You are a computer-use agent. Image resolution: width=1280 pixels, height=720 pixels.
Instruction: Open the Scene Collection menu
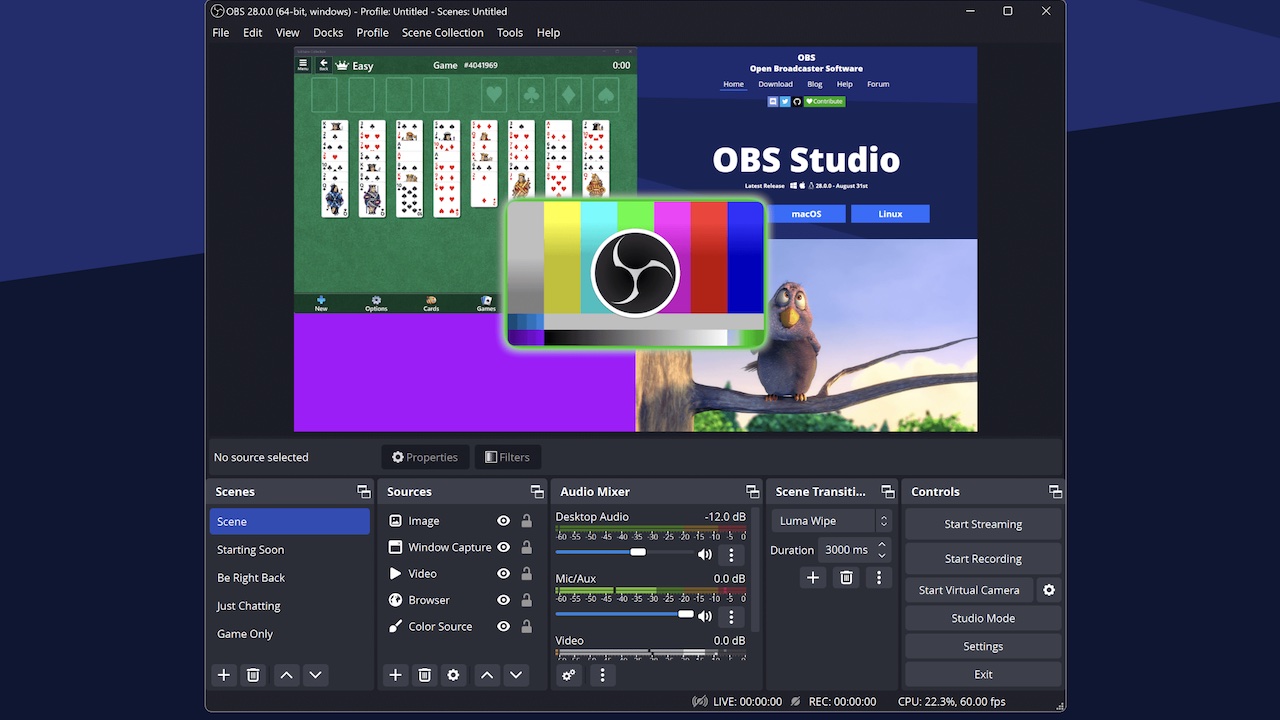click(442, 32)
